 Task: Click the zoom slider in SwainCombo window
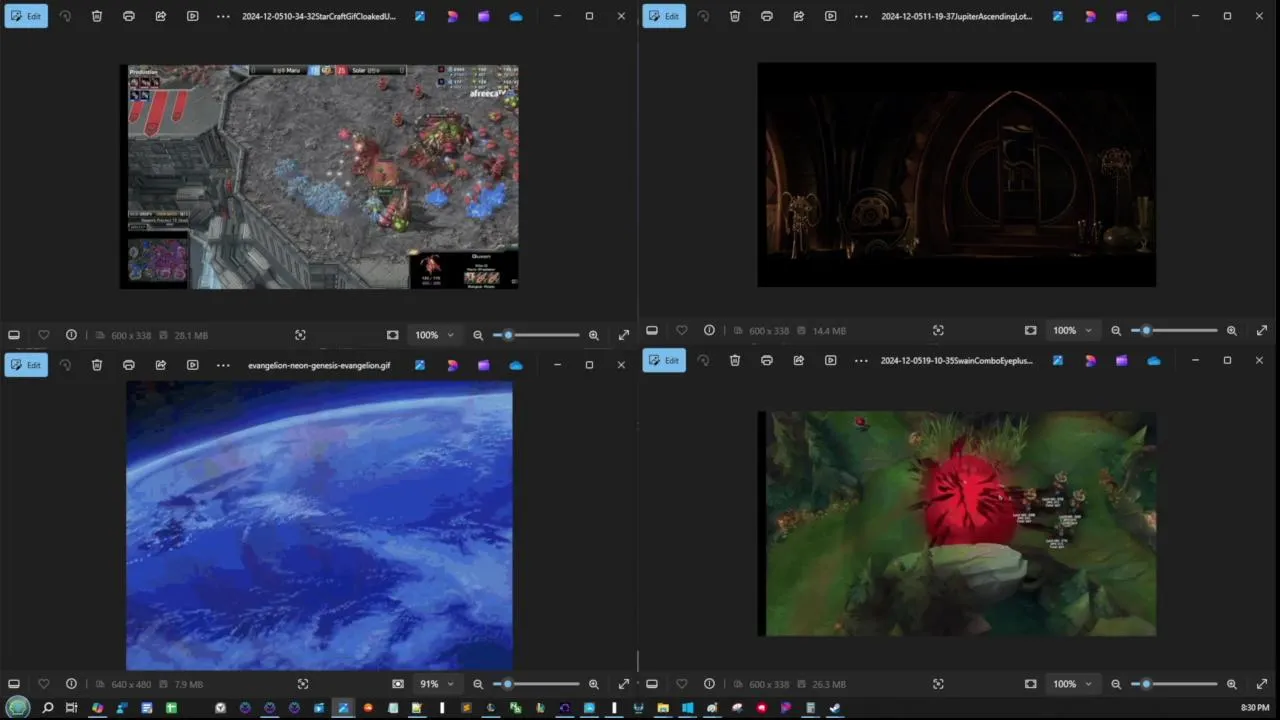[x=1174, y=684]
